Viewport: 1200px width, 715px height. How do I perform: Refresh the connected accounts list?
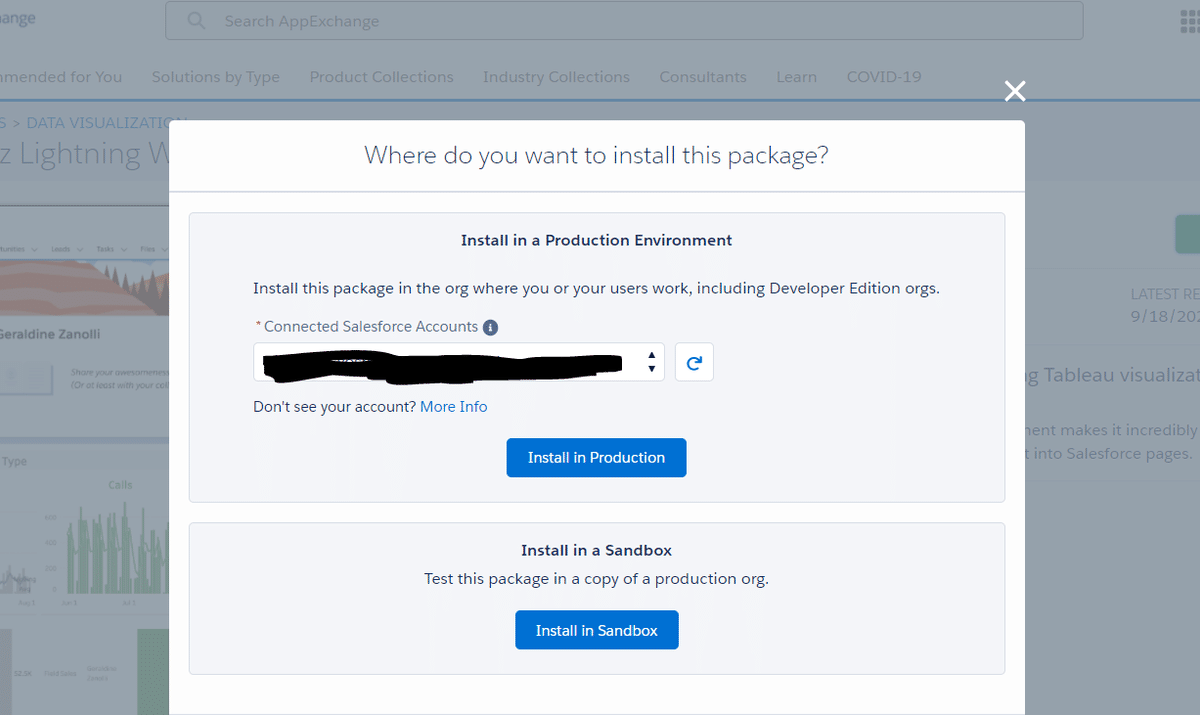coord(694,362)
